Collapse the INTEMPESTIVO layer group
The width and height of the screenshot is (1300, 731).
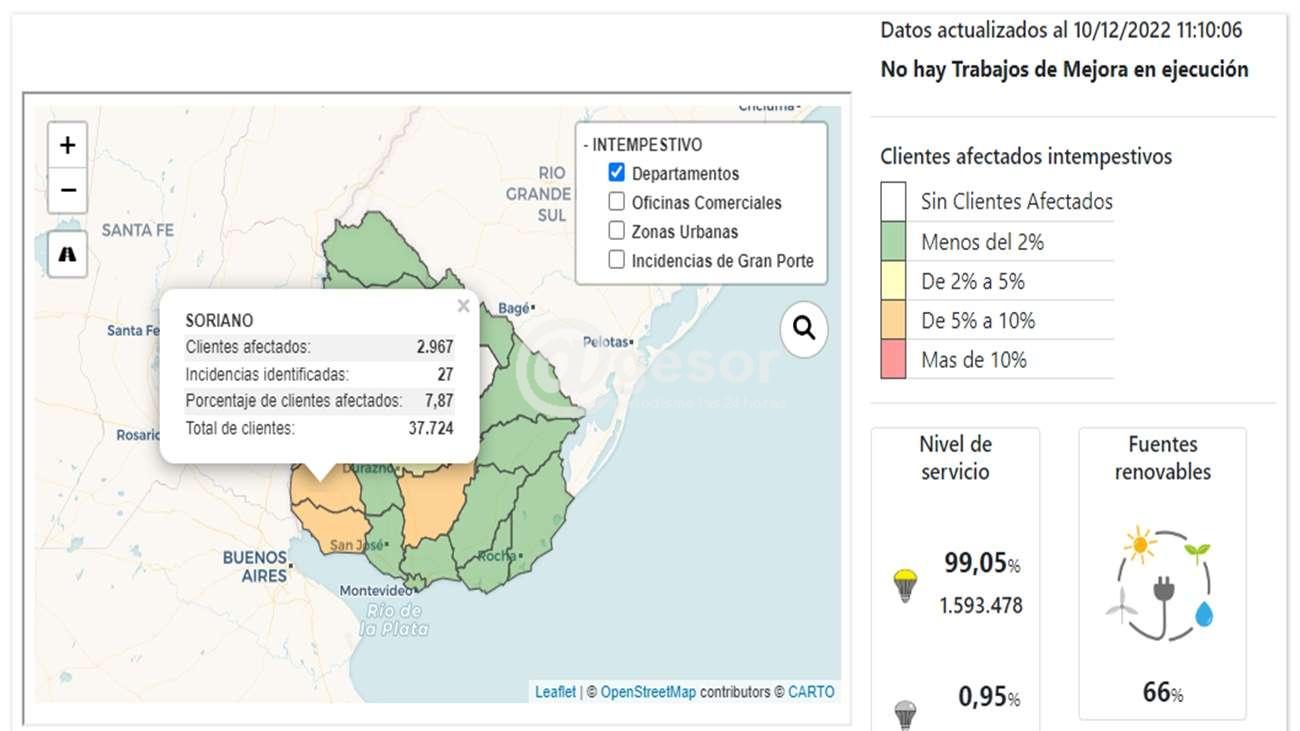[x=643, y=145]
